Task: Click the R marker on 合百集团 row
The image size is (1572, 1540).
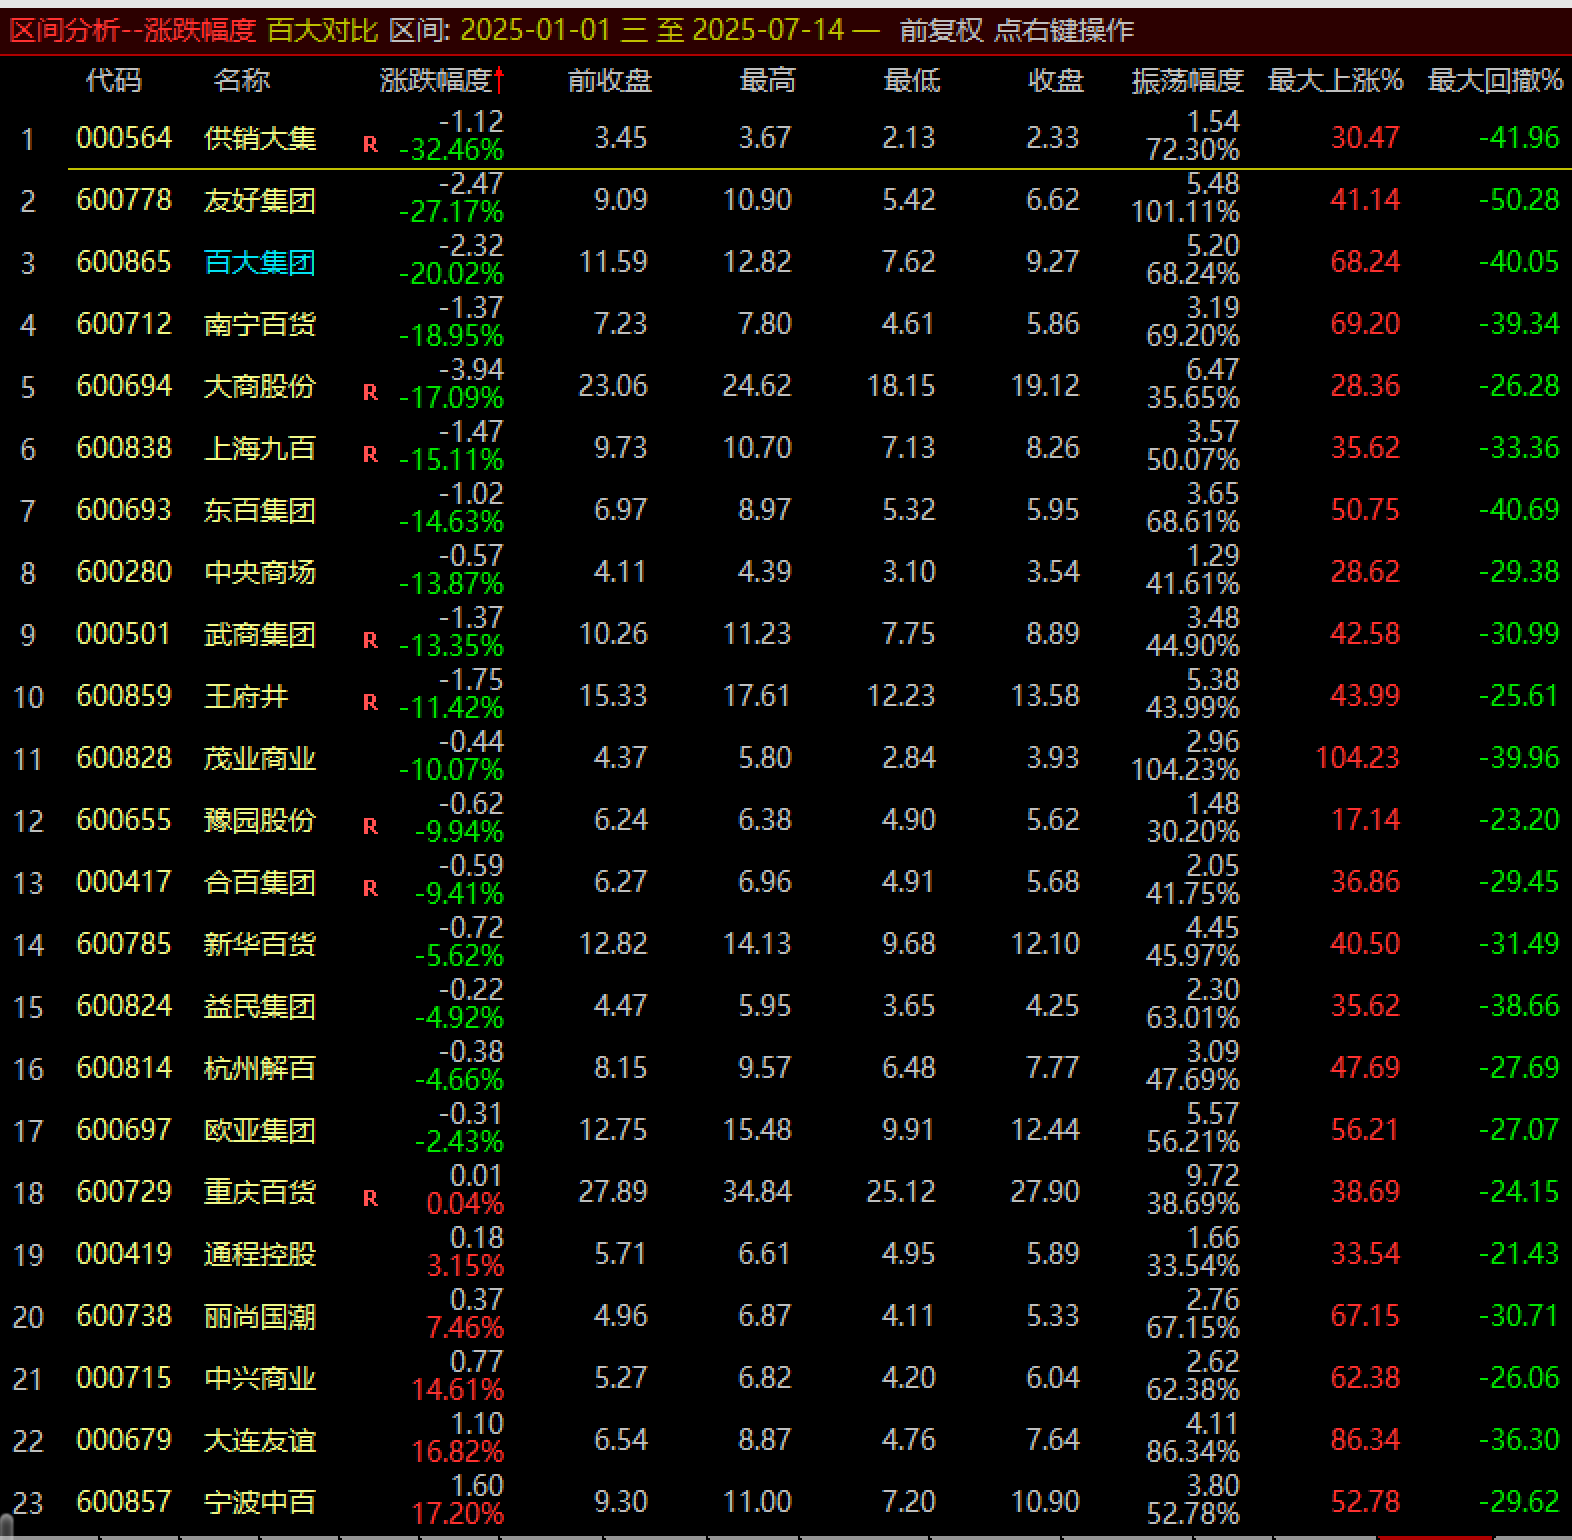Action: tap(370, 889)
